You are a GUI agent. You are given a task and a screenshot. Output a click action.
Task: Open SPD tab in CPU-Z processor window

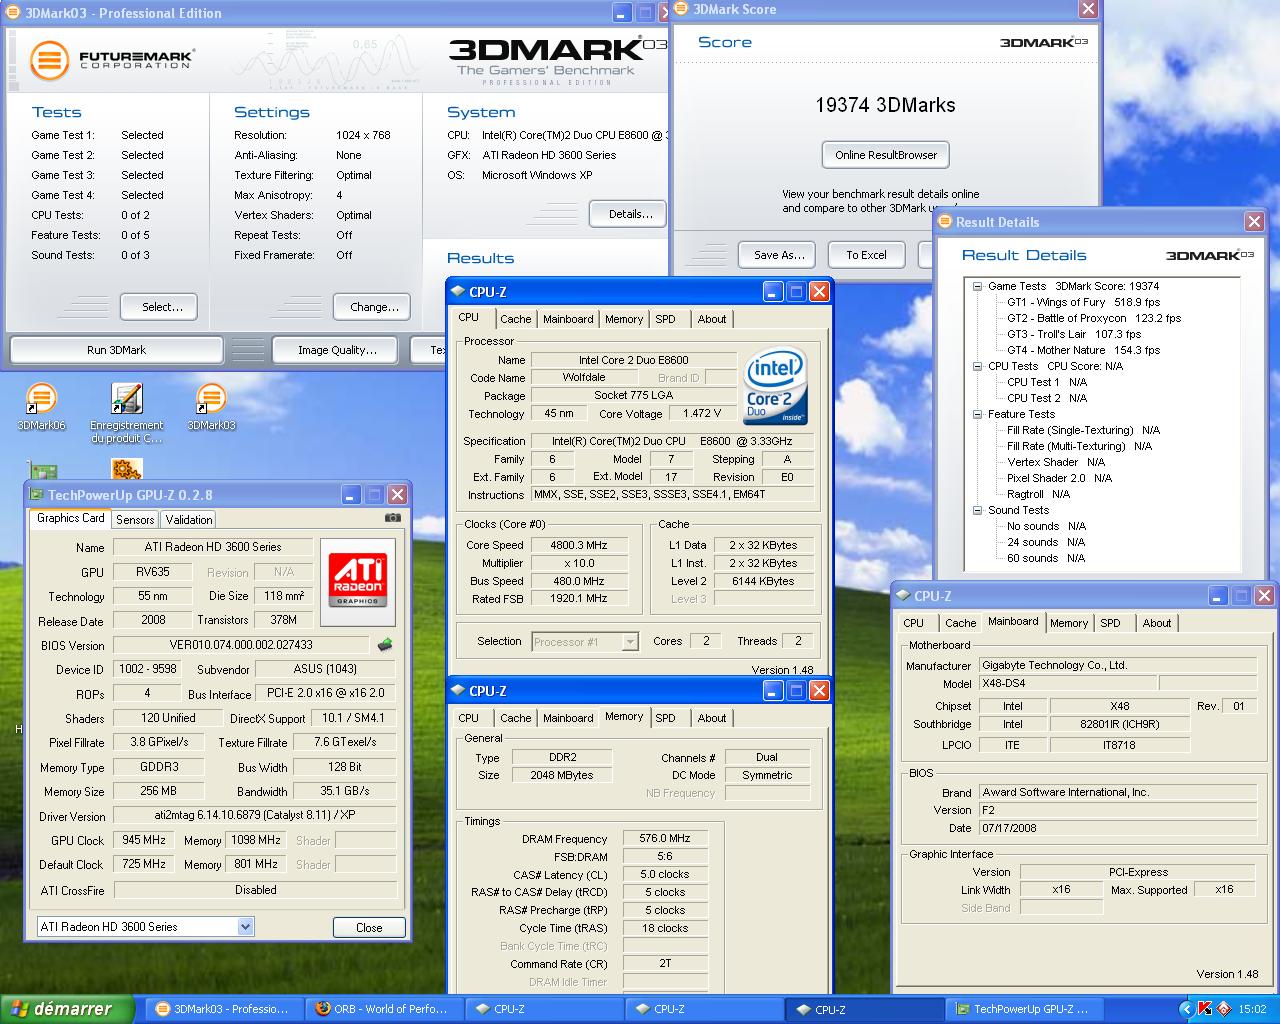pyautogui.click(x=666, y=319)
